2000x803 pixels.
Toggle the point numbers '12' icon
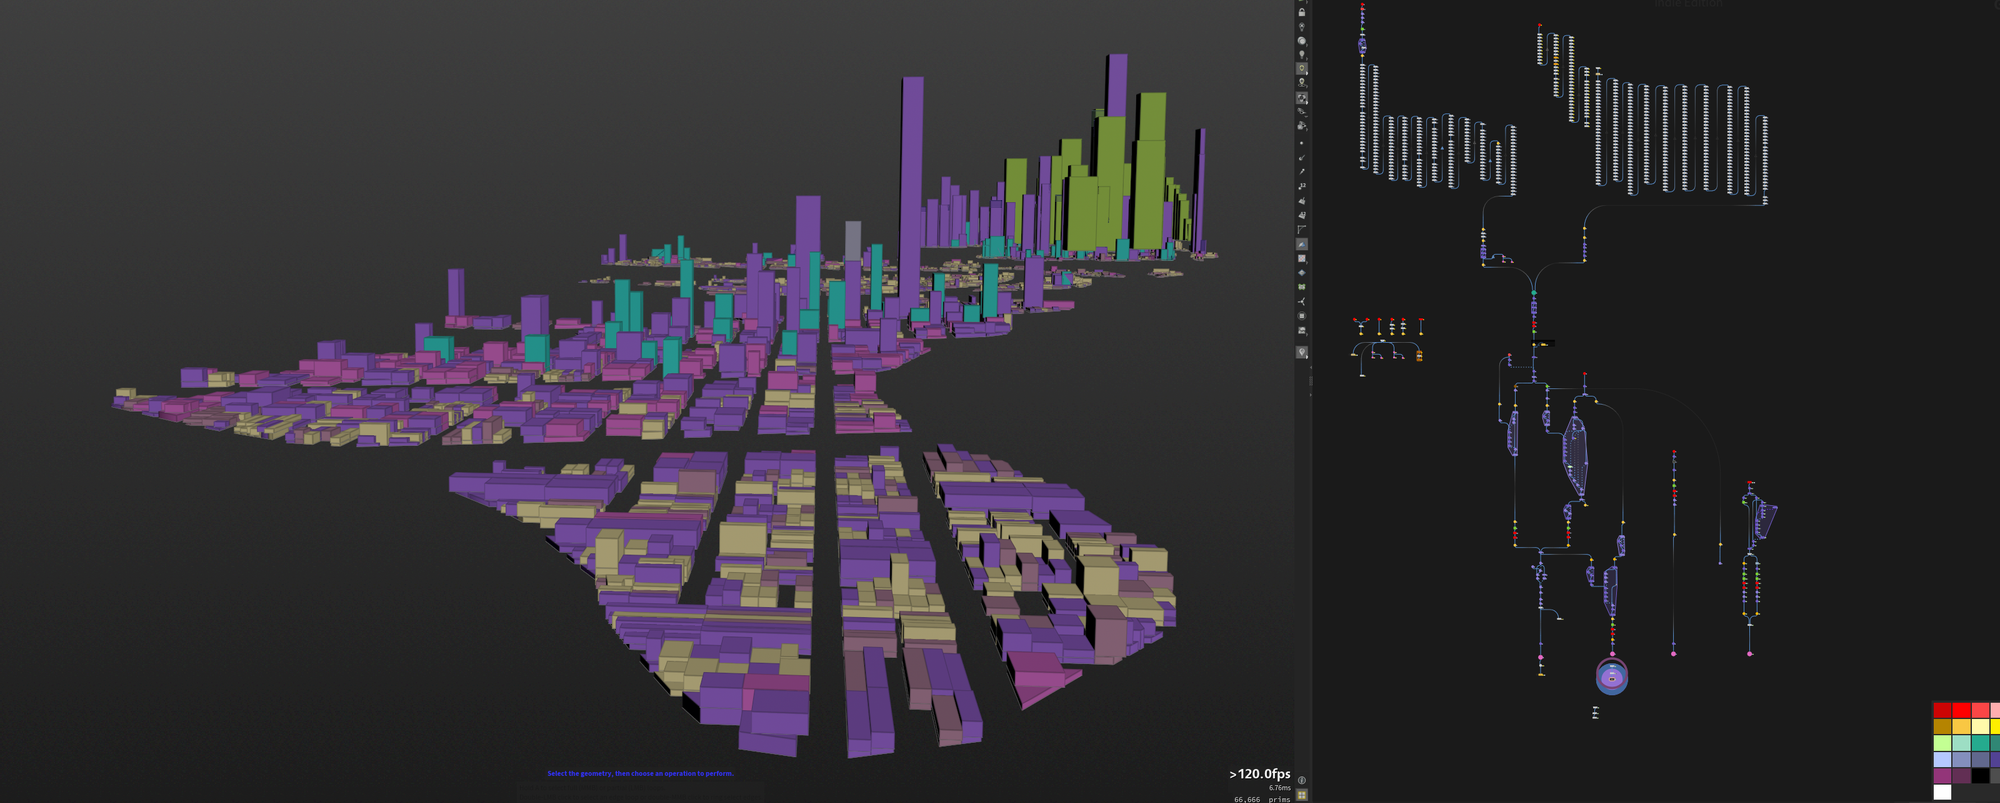[x=1302, y=186]
